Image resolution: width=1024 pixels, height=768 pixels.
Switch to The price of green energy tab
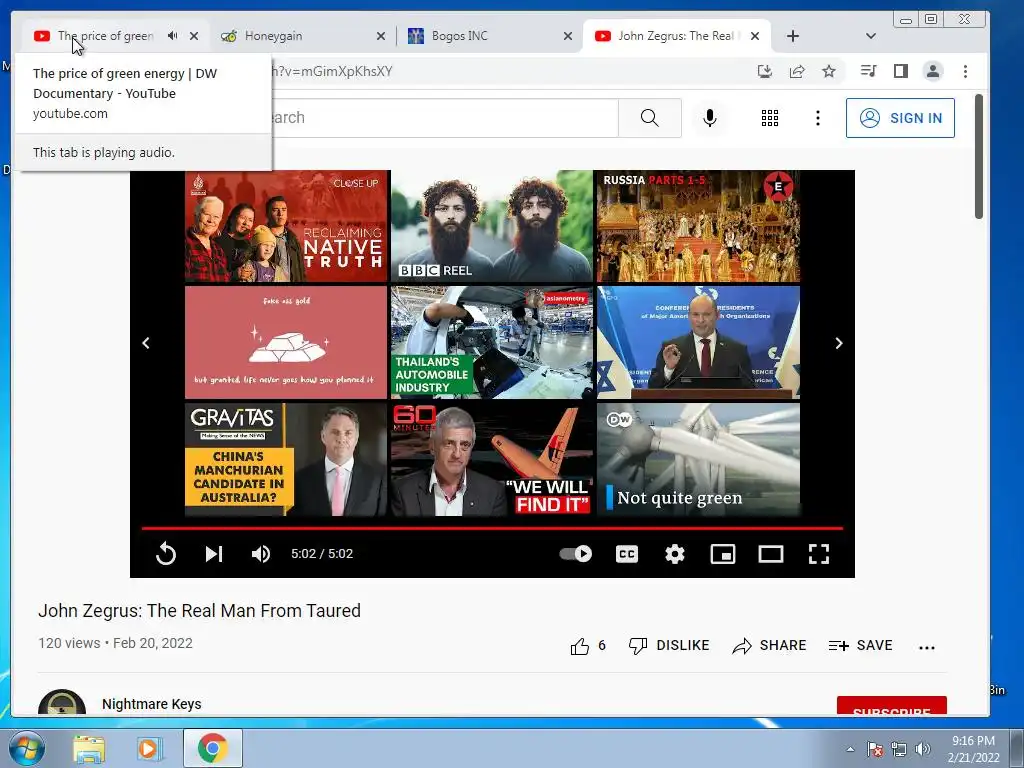104,36
